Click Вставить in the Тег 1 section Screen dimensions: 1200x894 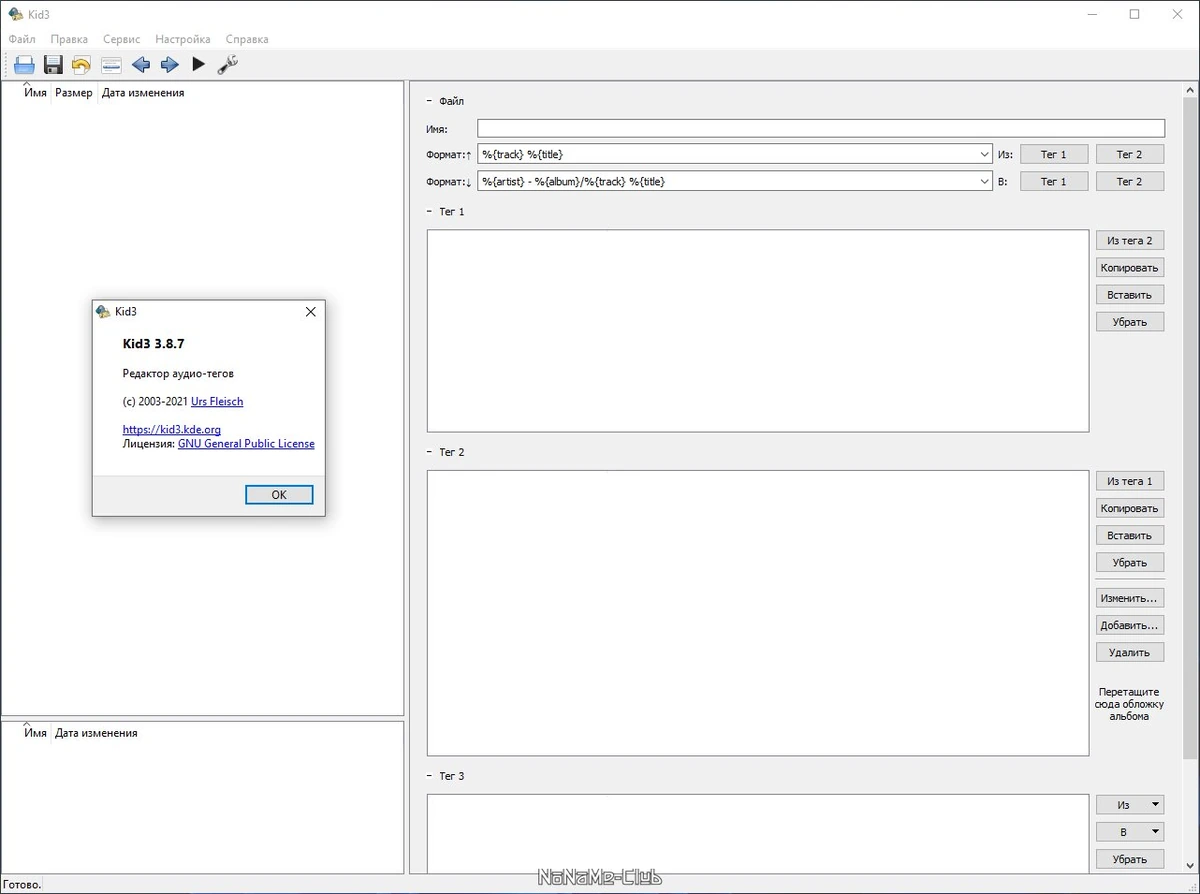[1130, 295]
